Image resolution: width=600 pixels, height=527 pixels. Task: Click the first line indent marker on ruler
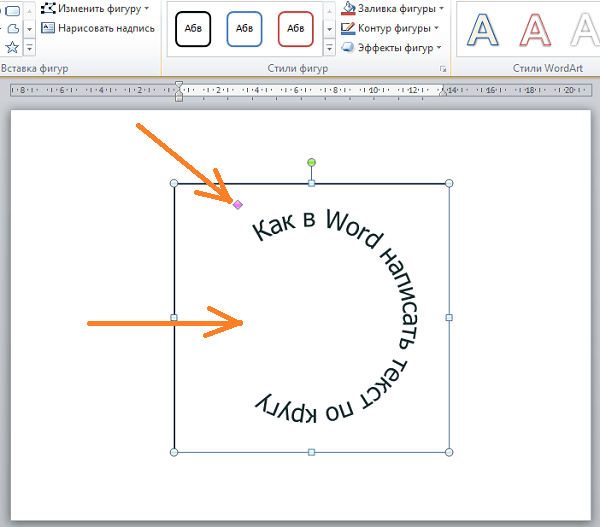click(179, 85)
